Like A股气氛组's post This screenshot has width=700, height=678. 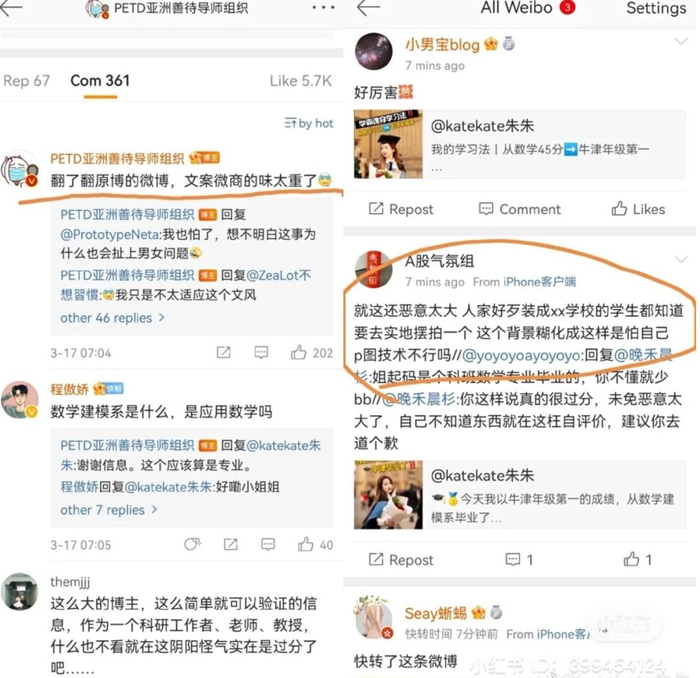pyautogui.click(x=638, y=559)
